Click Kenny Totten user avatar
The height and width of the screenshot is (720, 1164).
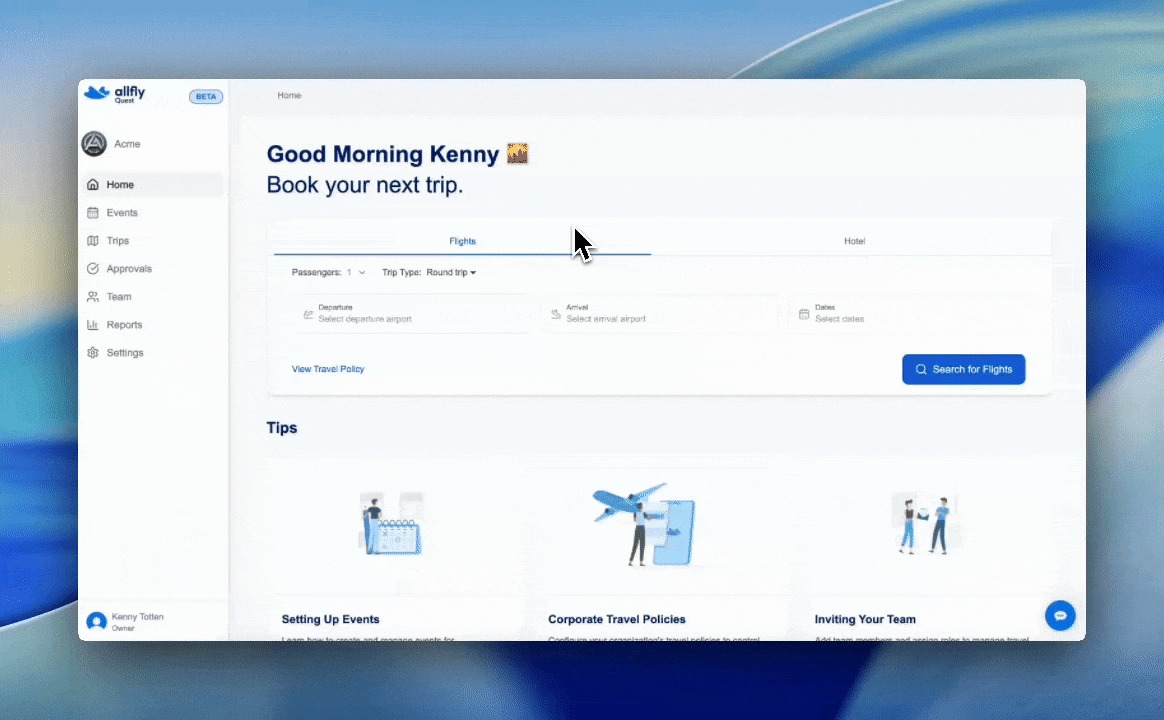[97, 621]
